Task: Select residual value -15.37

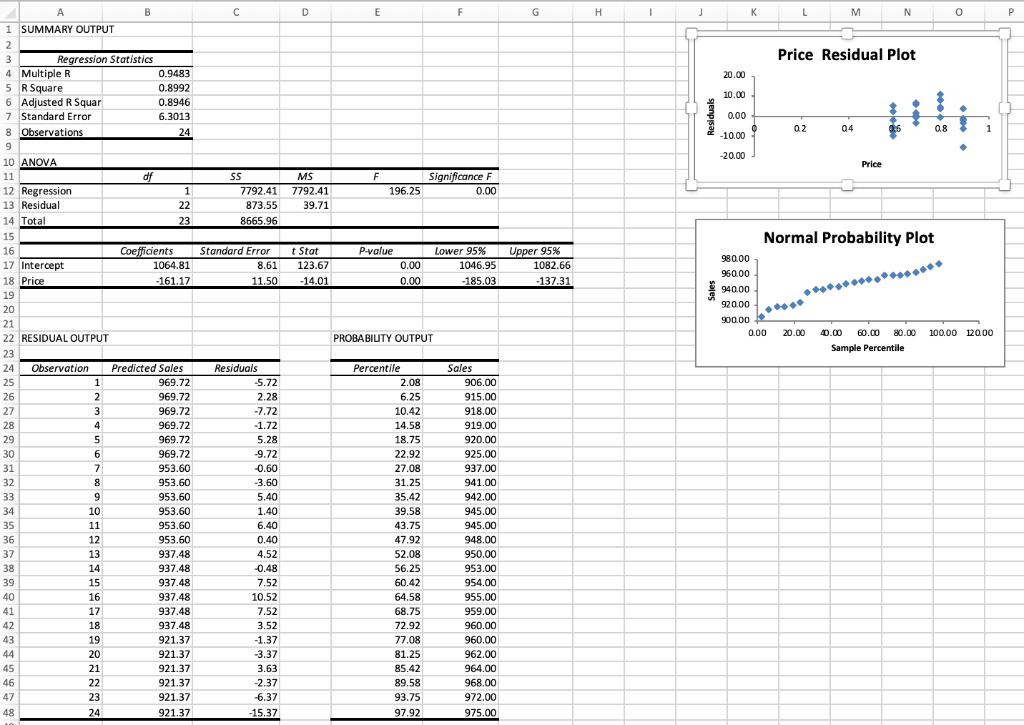Action: (236, 713)
